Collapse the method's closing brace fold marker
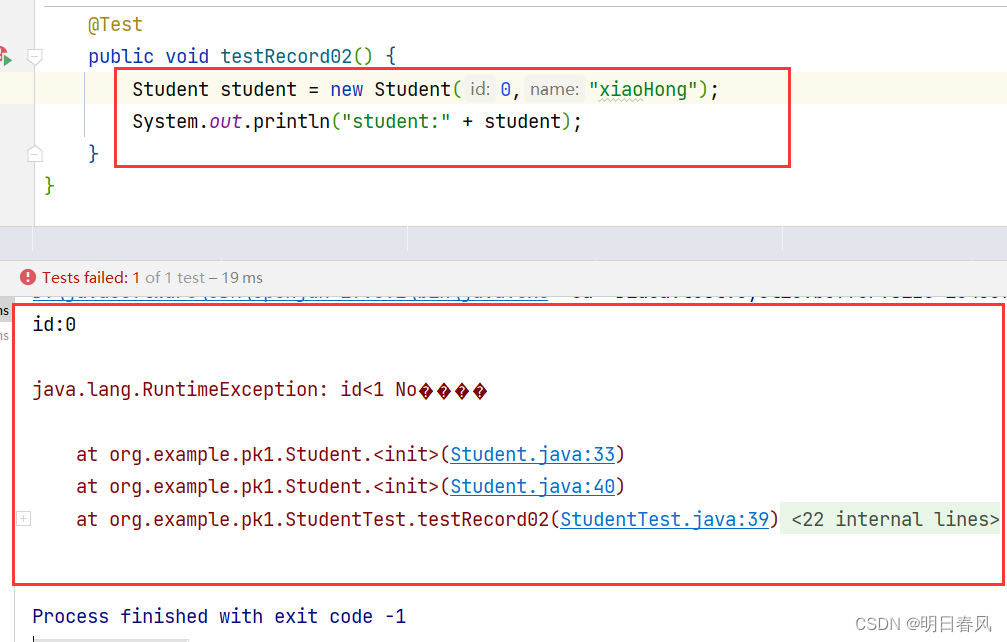 (x=35, y=154)
